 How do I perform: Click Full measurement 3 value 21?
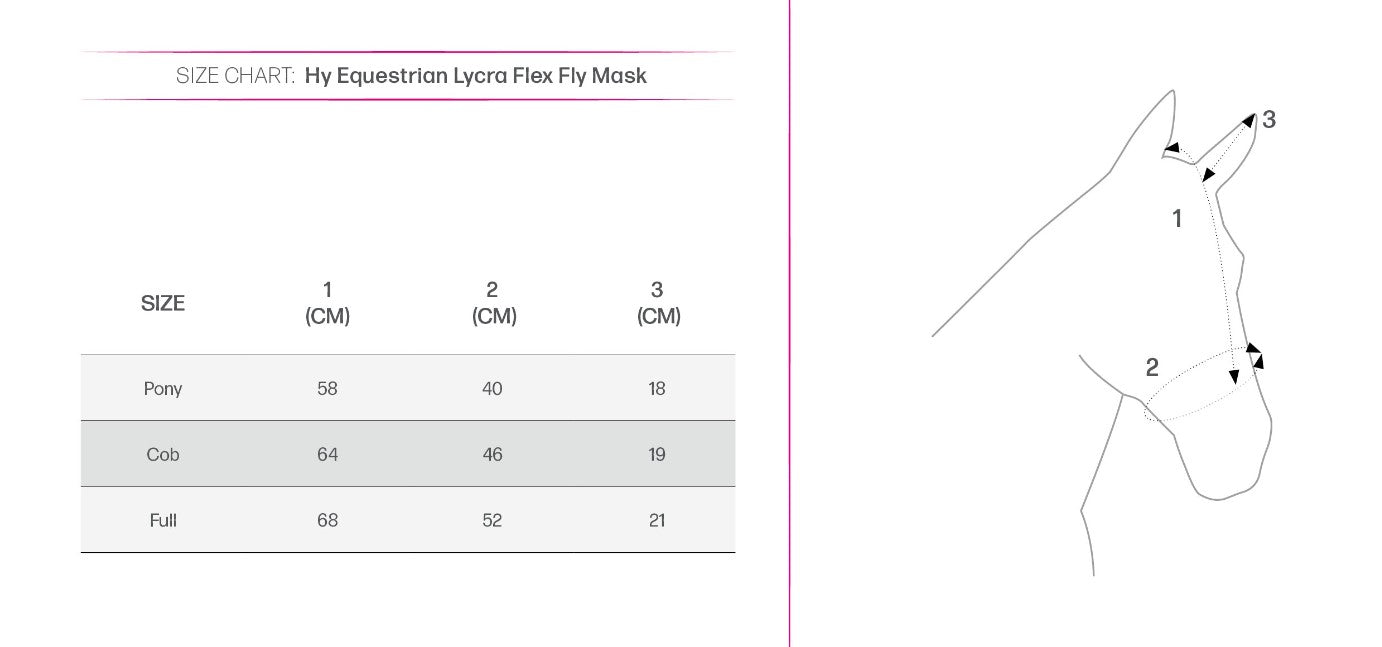(657, 520)
